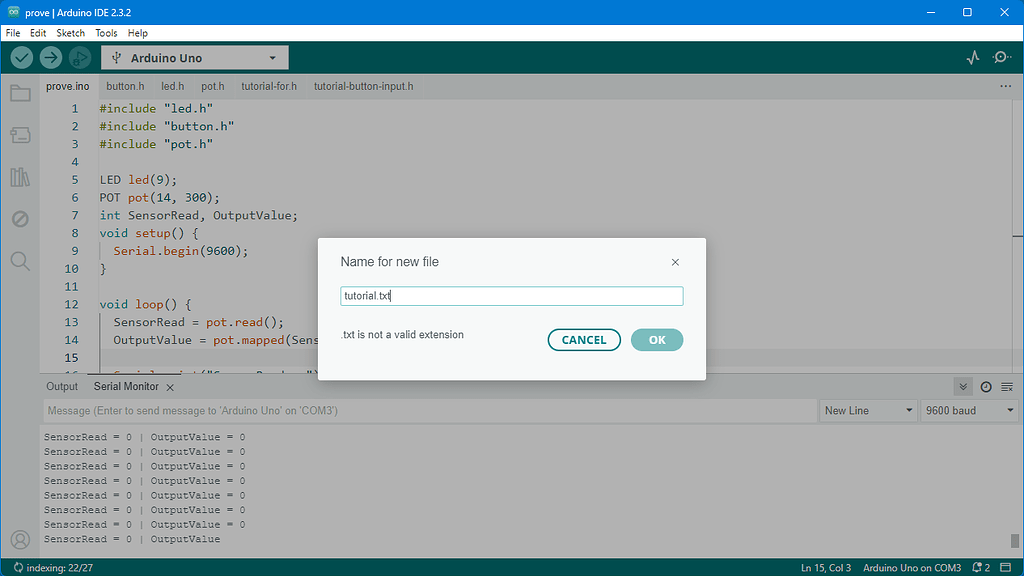Verify the sketch with the checkmark icon

point(21,57)
